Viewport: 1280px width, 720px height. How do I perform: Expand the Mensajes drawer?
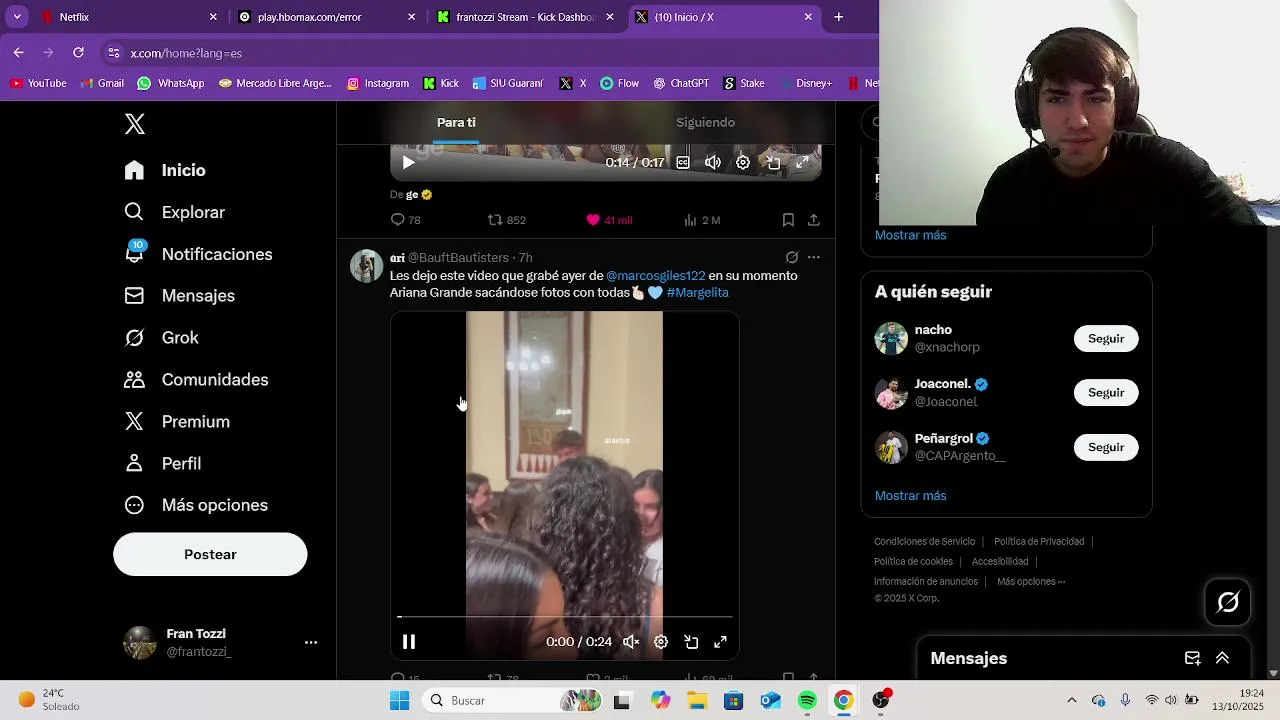click(1222, 658)
